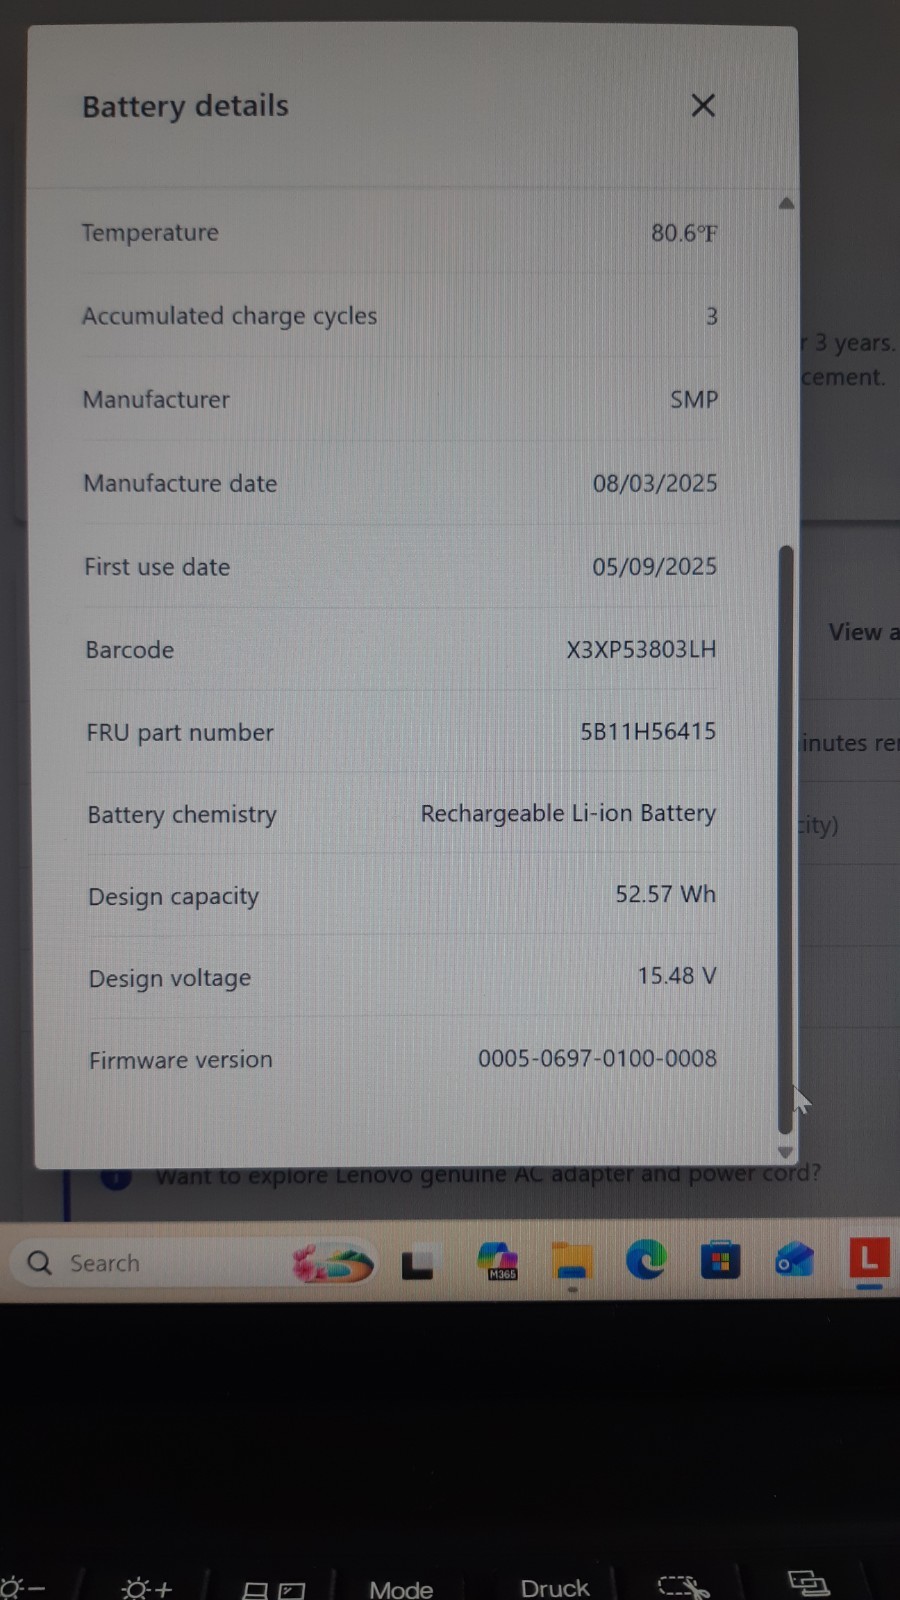Click the Lenovo Vantage taskbar icon
Viewport: 900px width, 1600px height.
coord(869,1258)
